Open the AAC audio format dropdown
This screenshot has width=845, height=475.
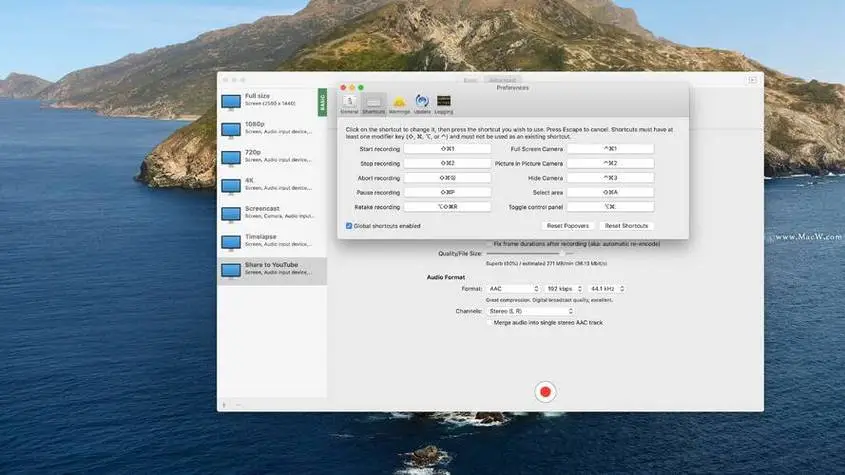pyautogui.click(x=514, y=289)
